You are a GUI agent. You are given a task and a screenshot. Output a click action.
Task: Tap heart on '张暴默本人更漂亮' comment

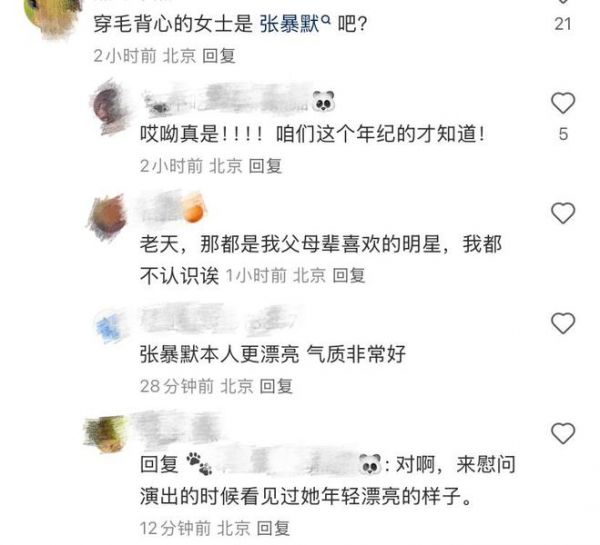pyautogui.click(x=563, y=323)
